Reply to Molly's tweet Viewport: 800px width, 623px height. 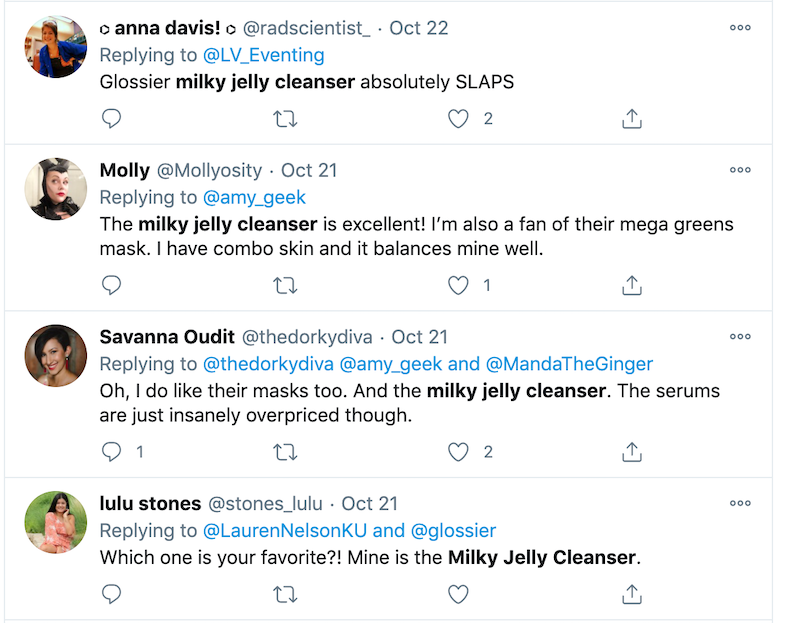[x=112, y=286]
